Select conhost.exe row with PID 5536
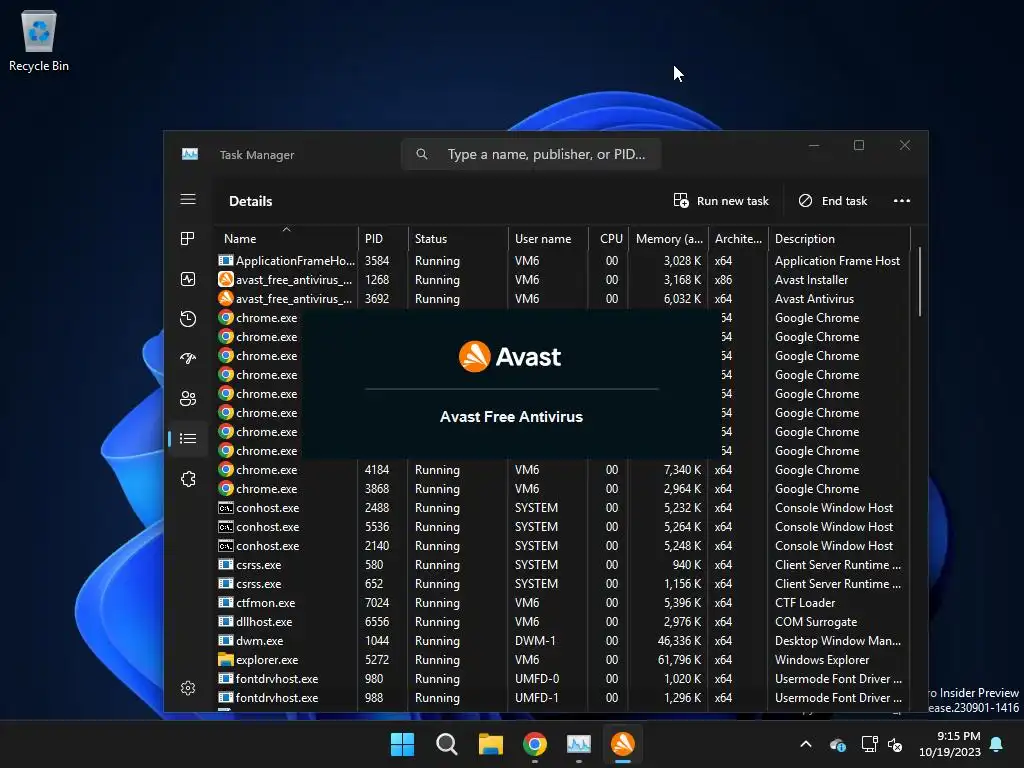 pos(562,526)
